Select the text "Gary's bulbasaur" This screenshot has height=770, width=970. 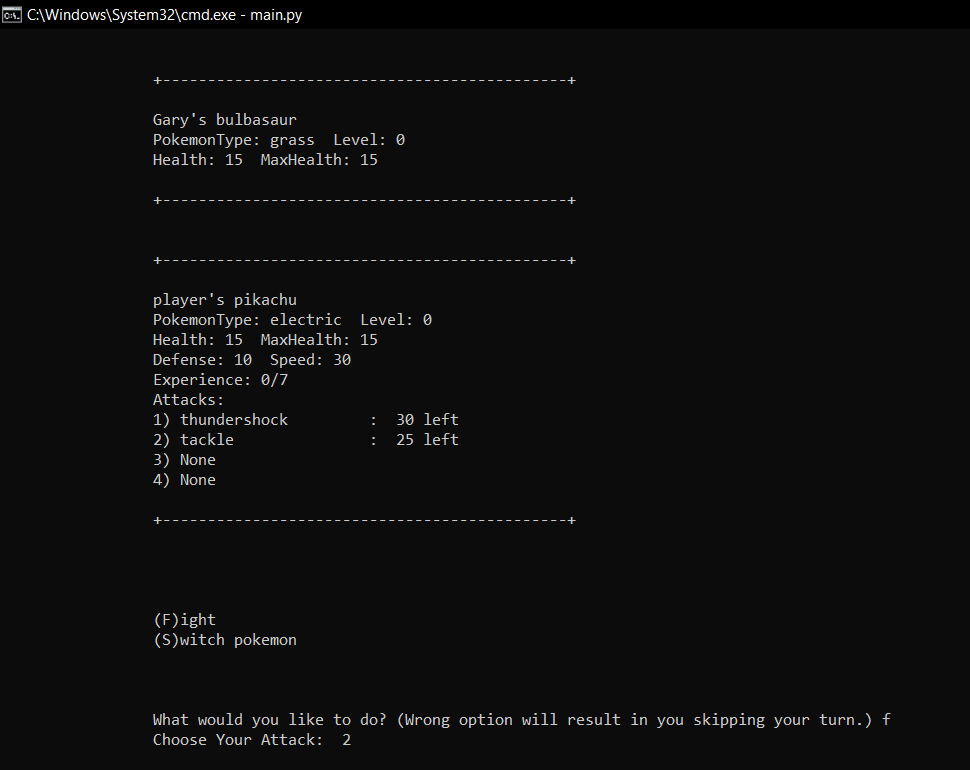225,119
